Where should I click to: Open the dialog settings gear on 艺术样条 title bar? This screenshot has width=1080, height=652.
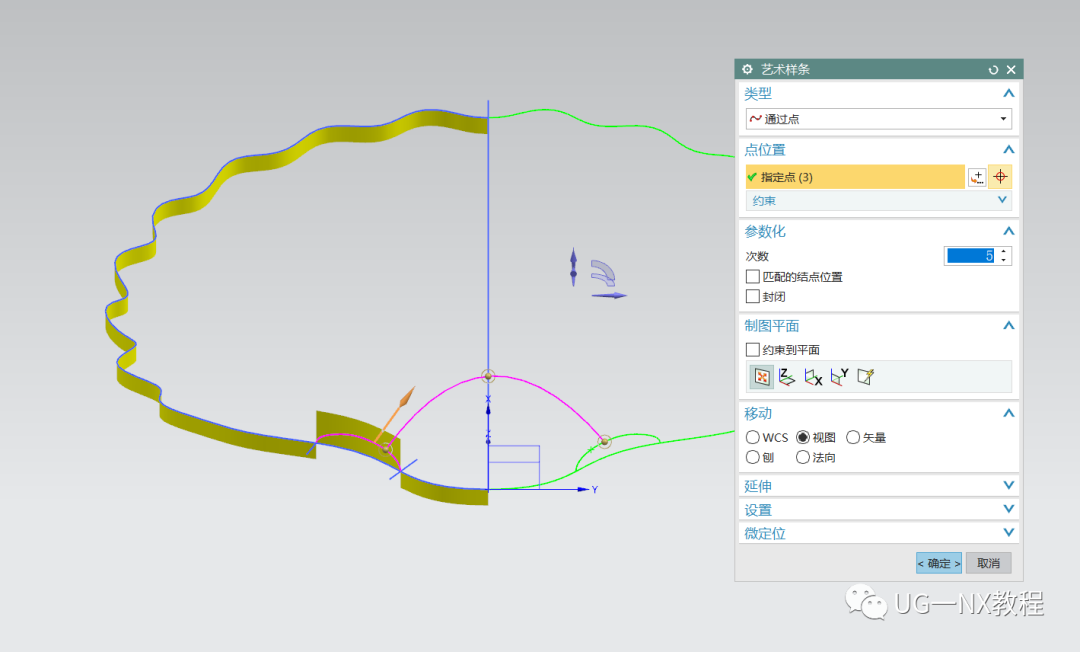(x=747, y=69)
